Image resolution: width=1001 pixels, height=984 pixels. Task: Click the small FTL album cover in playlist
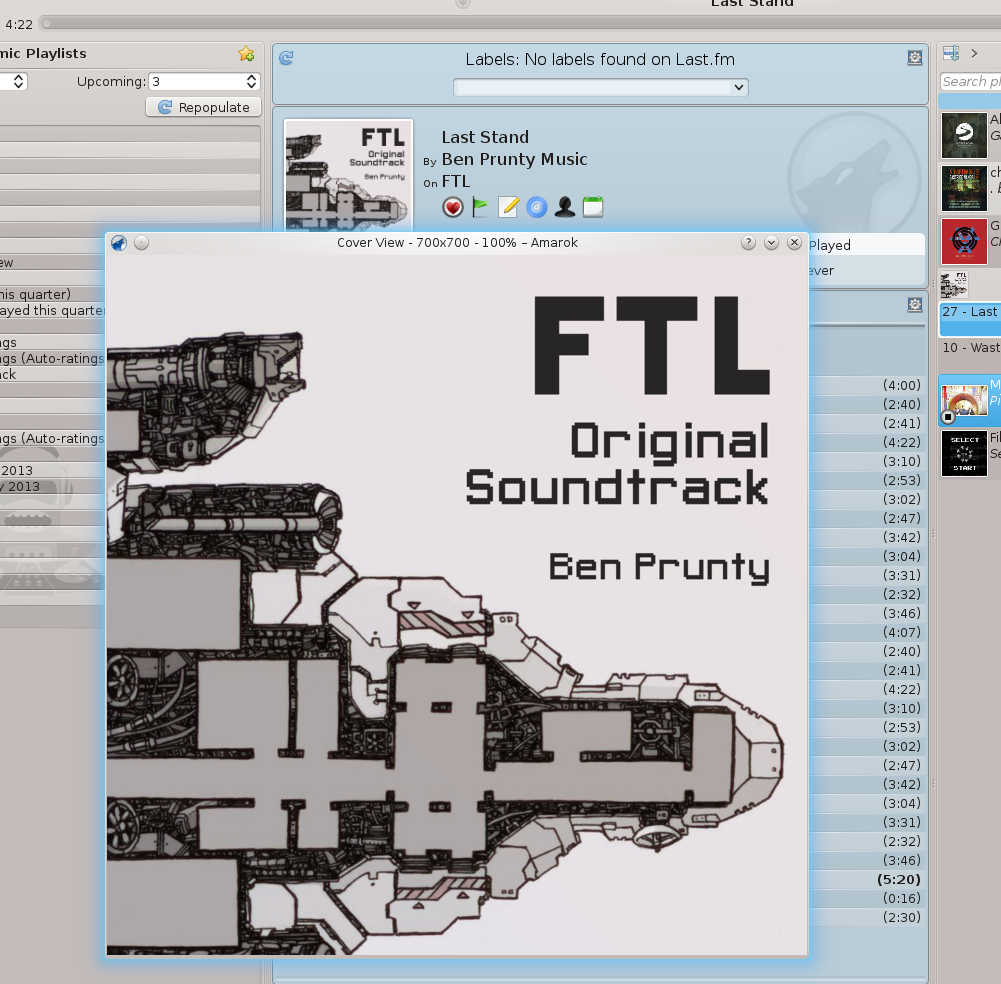coord(954,284)
